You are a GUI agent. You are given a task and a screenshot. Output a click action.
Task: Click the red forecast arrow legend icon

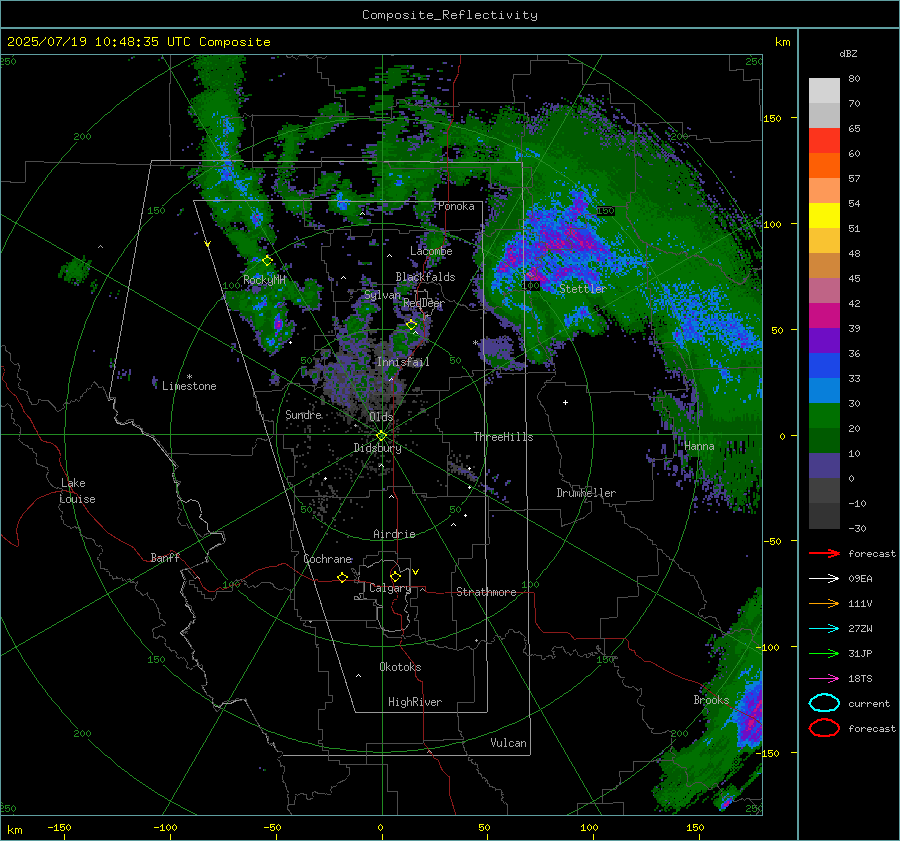[x=824, y=553]
